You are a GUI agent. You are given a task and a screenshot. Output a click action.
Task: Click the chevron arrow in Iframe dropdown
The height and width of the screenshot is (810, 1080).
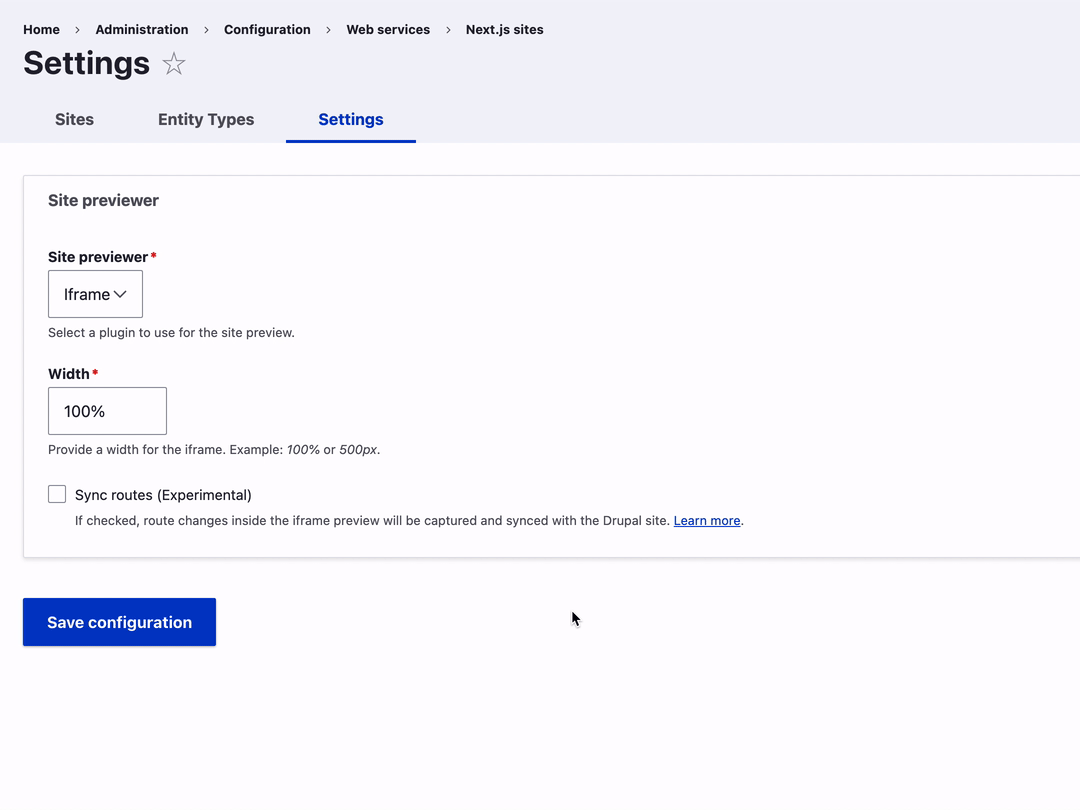tap(120, 294)
